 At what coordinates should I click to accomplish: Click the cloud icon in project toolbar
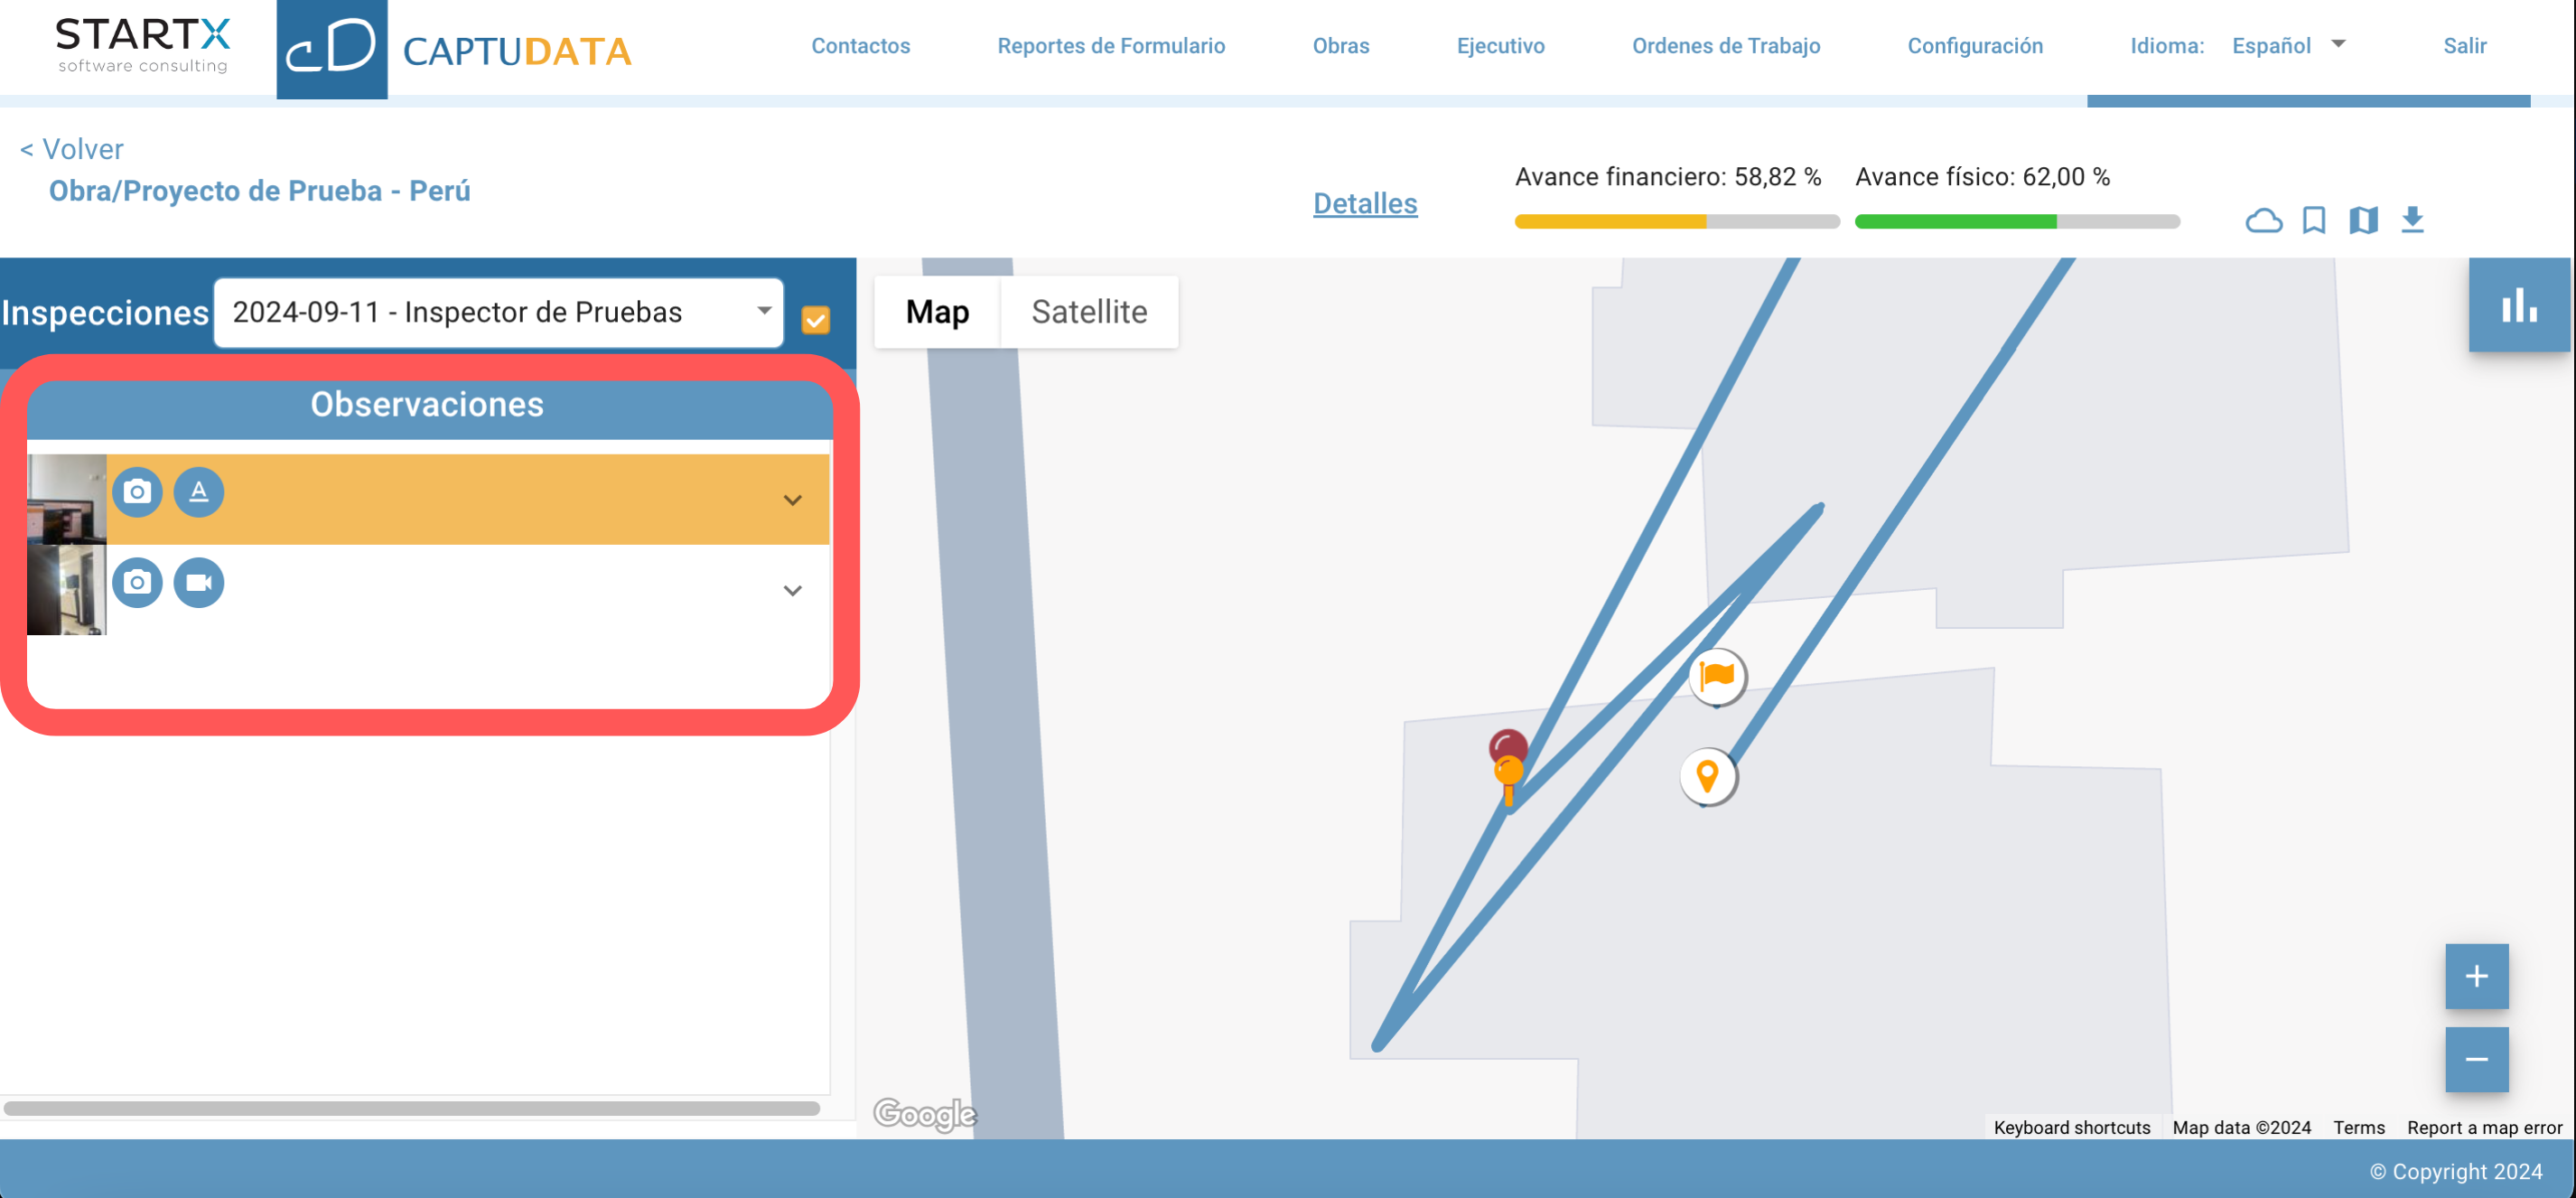pos(2263,220)
